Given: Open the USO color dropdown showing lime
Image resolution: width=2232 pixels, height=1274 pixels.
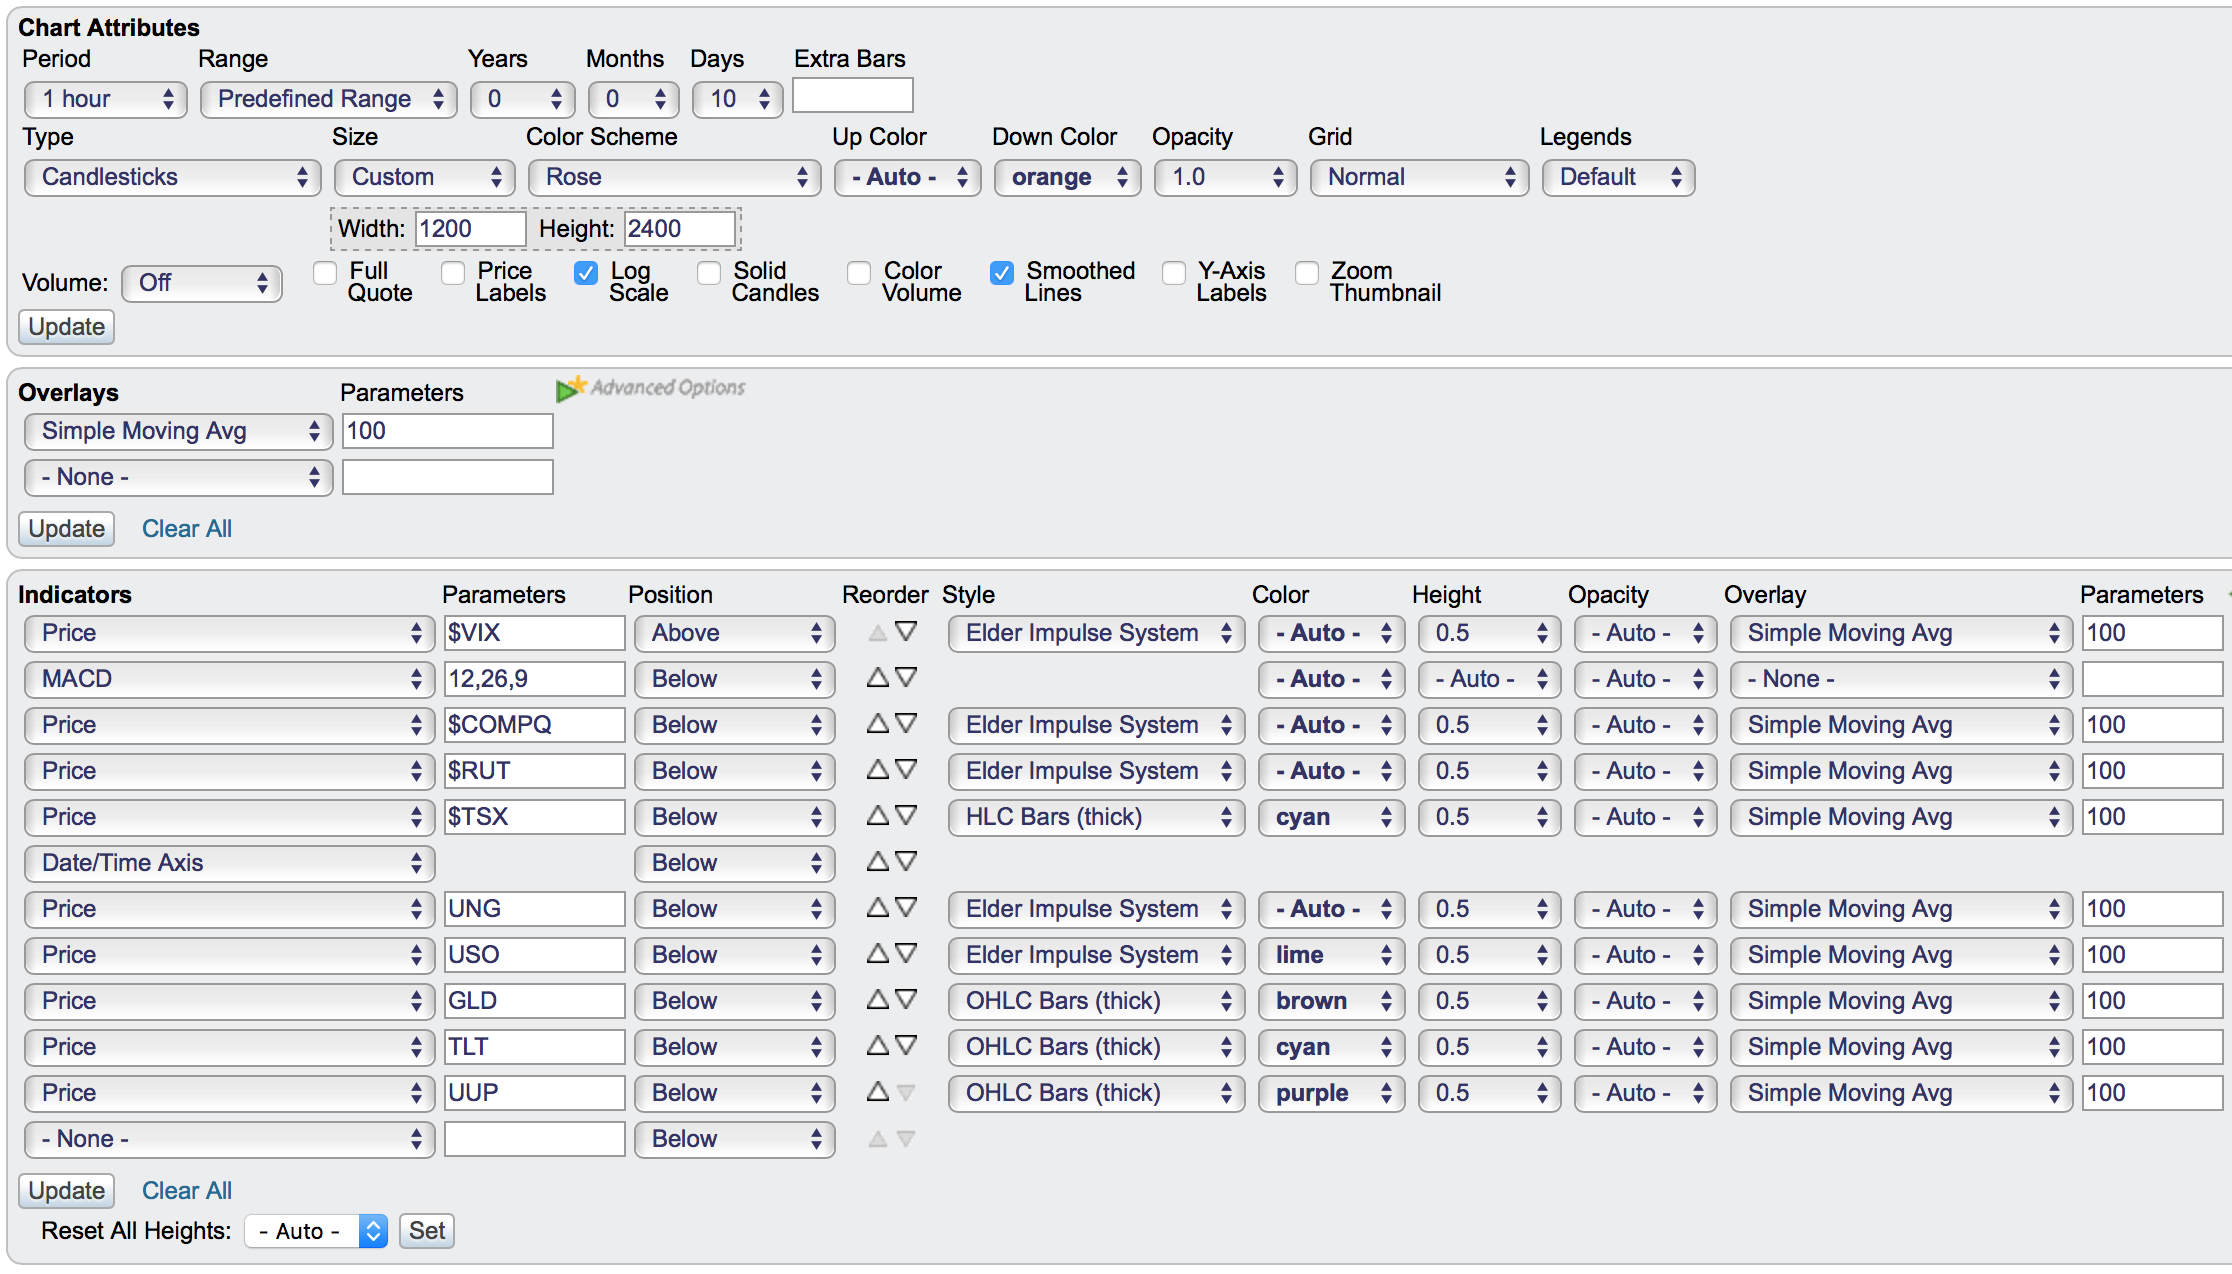Looking at the screenshot, I should pyautogui.click(x=1331, y=955).
